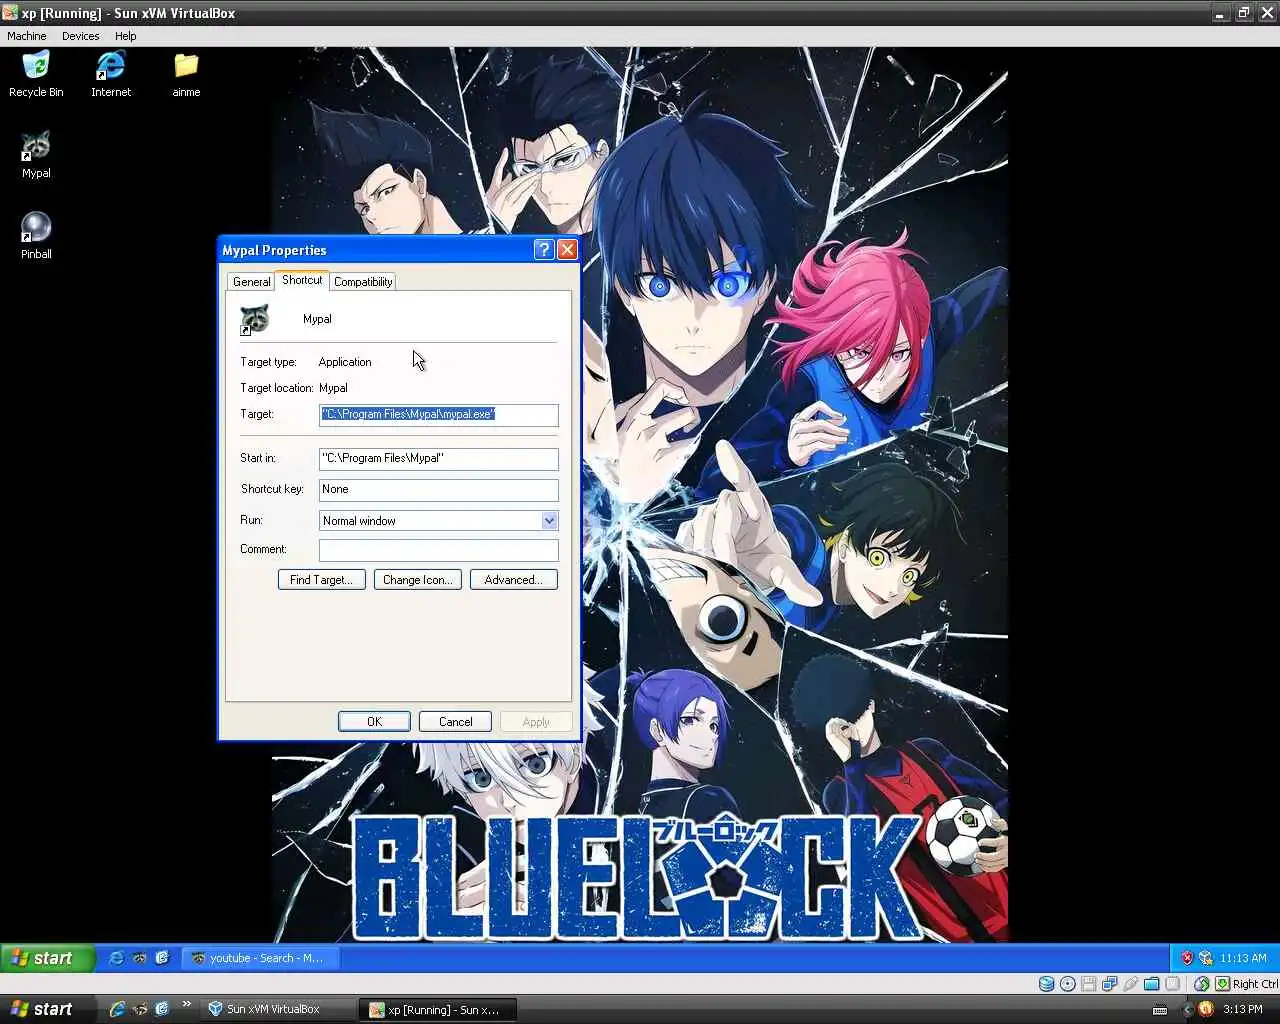Click VirtualBox CD/DVD status indicator

point(1067,984)
